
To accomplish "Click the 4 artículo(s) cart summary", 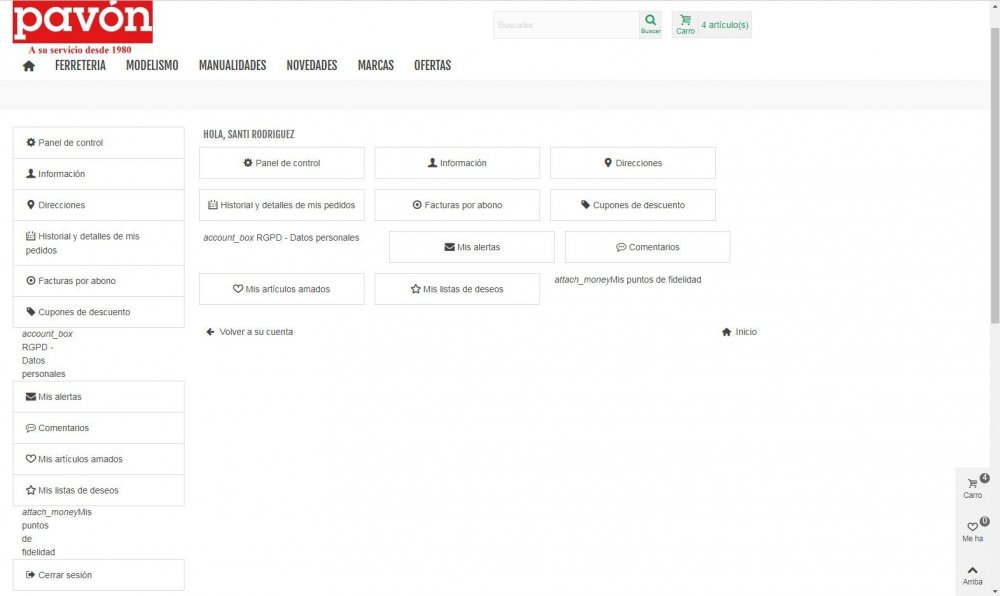I will [725, 25].
